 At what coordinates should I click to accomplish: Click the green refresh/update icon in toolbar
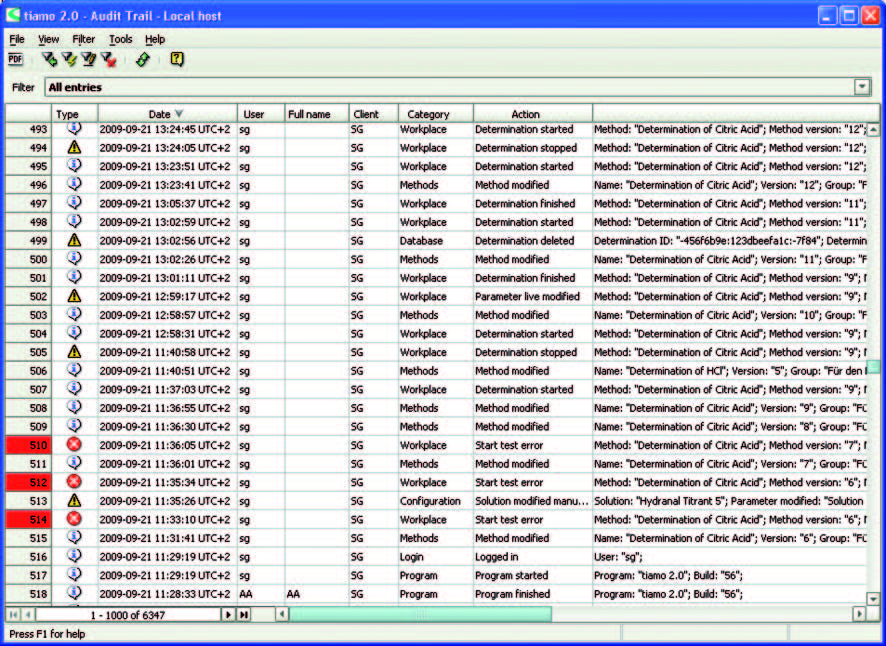[x=143, y=60]
